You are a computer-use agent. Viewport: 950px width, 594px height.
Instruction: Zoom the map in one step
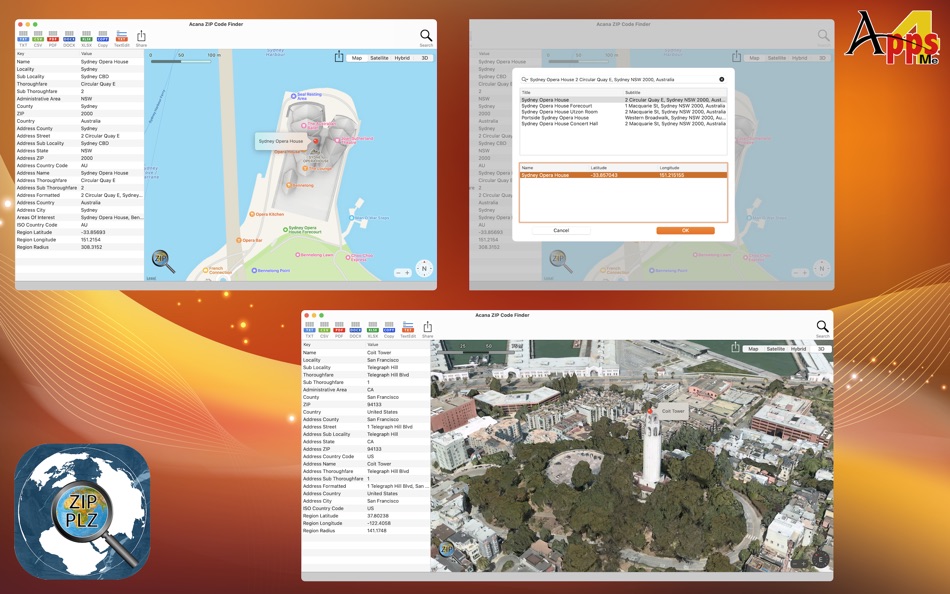tap(407, 272)
